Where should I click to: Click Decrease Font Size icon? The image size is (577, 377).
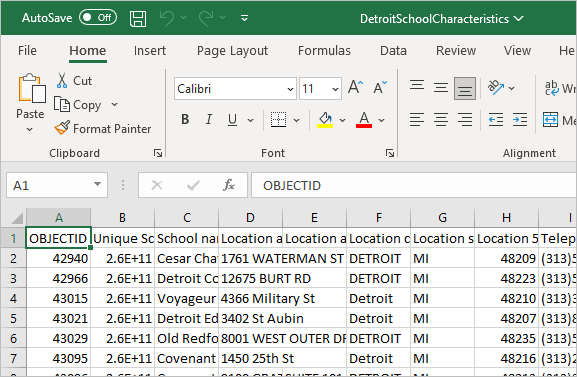pos(380,88)
